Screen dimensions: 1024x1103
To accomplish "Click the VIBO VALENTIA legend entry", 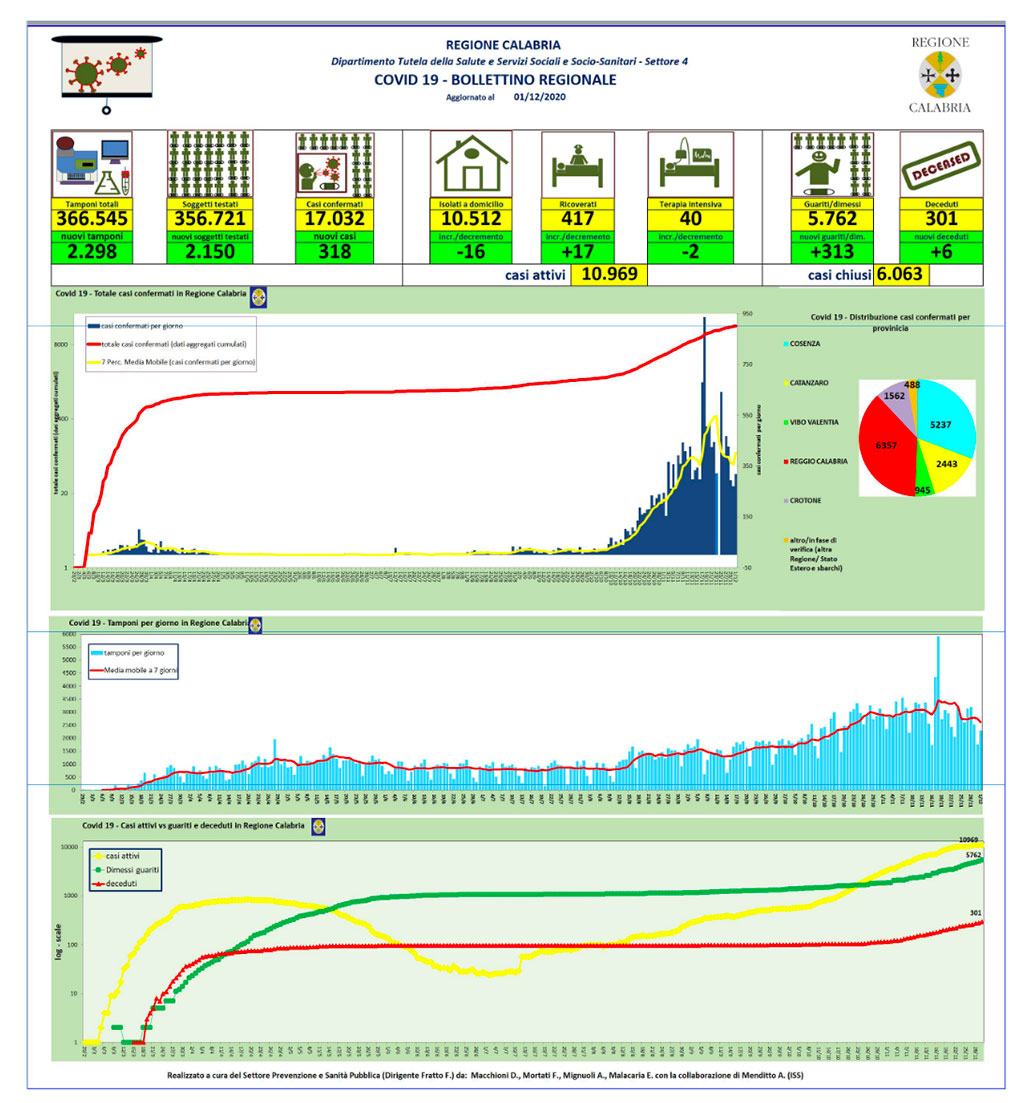I will click(811, 422).
